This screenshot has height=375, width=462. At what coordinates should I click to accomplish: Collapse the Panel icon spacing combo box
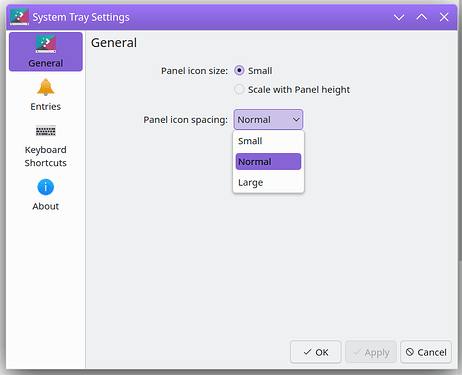pyautogui.click(x=268, y=119)
